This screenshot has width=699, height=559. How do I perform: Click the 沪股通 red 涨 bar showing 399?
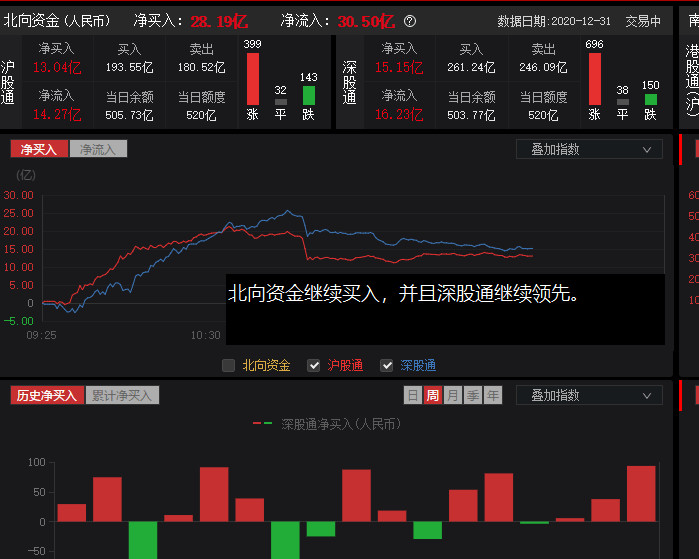[253, 79]
